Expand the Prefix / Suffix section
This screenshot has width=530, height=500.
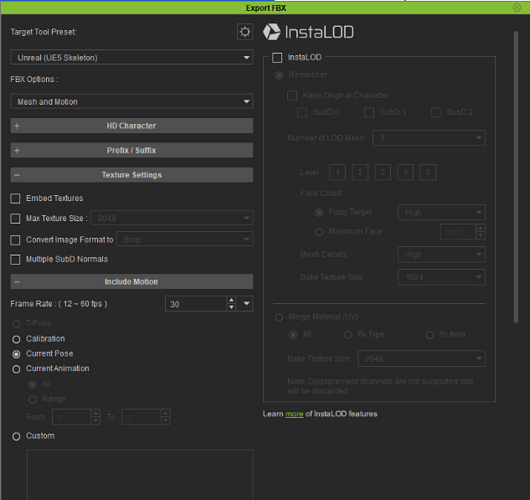click(x=131, y=150)
